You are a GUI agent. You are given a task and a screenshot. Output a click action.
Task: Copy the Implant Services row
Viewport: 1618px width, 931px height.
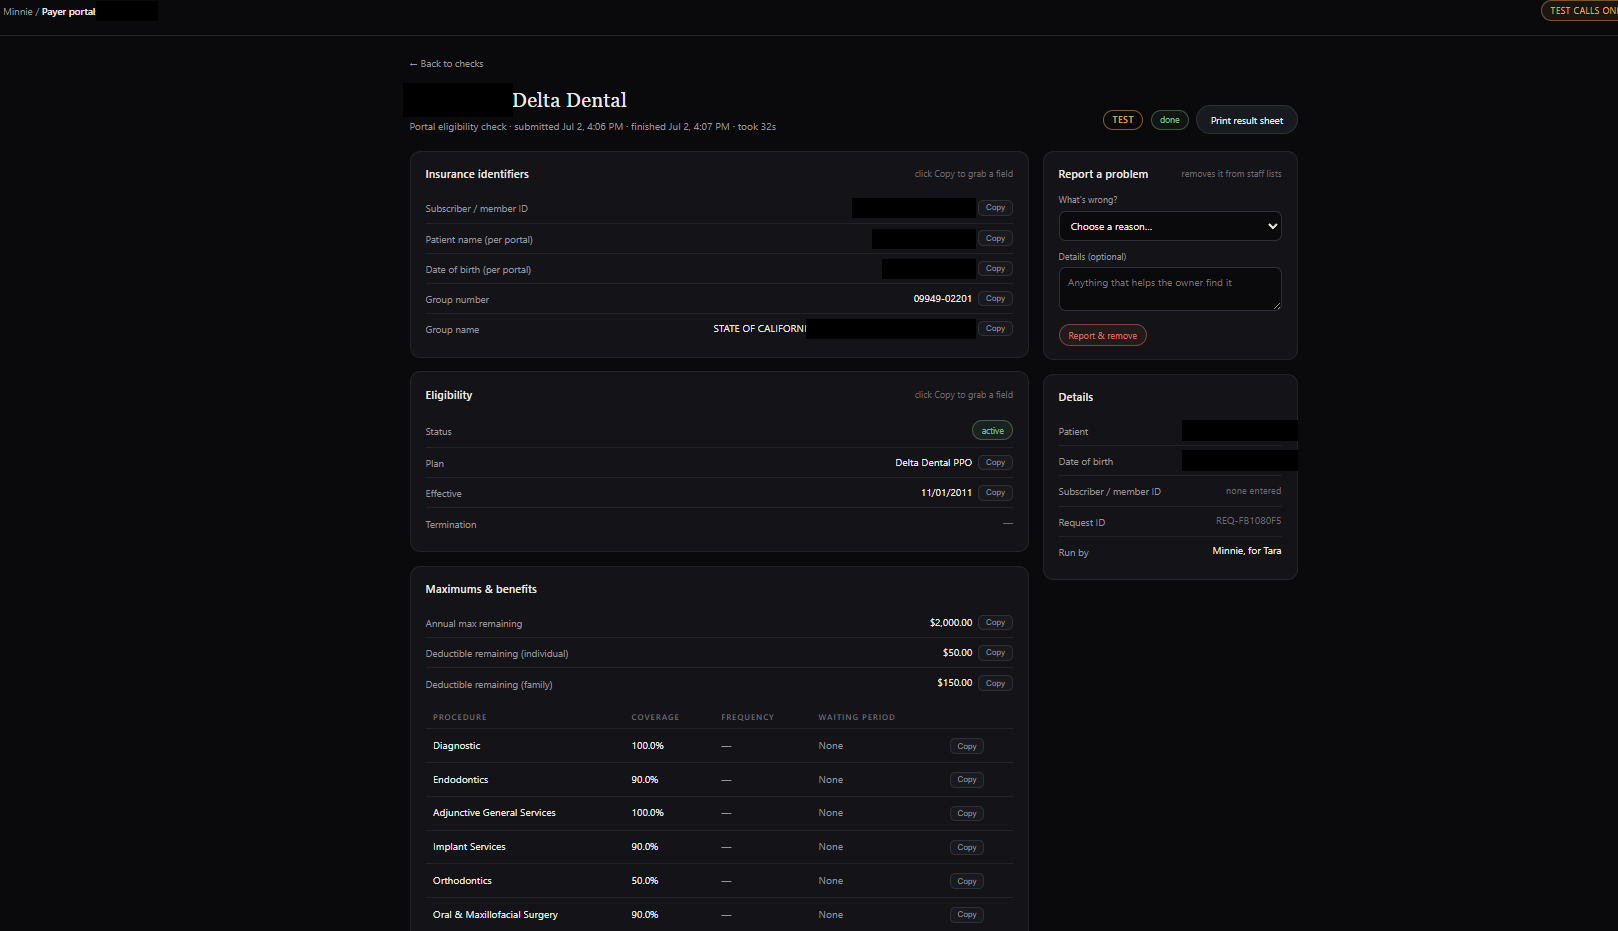pos(967,847)
